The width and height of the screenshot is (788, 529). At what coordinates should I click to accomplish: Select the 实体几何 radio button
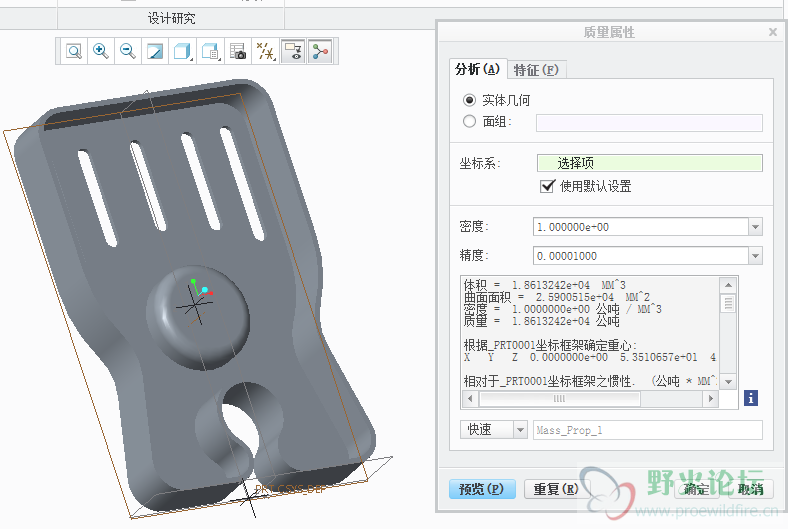pos(469,100)
